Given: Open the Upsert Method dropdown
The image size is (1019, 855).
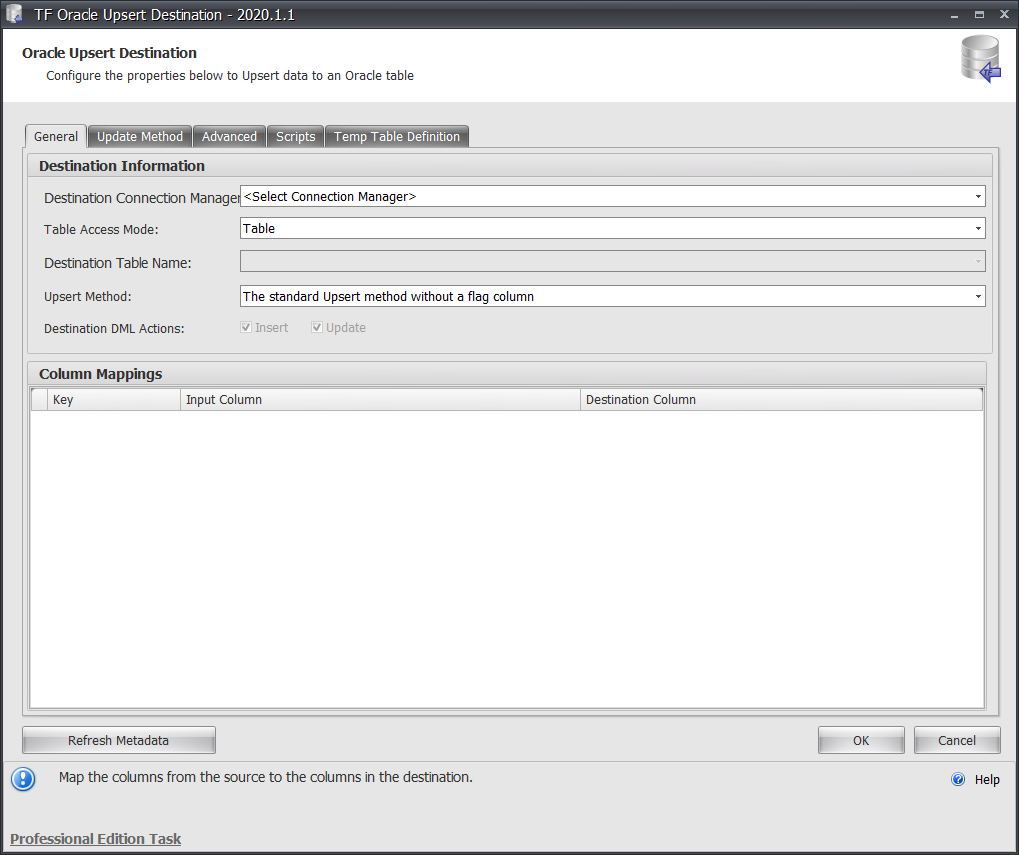Looking at the screenshot, I should pyautogui.click(x=977, y=296).
